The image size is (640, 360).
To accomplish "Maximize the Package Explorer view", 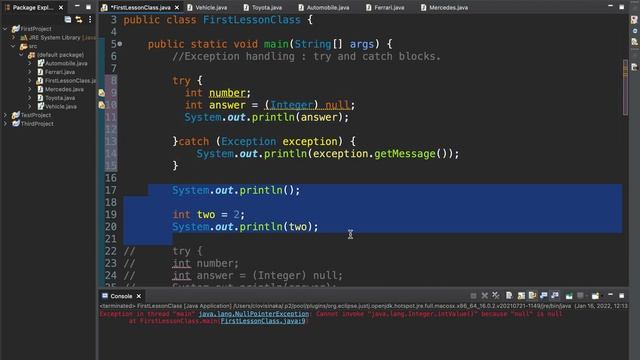I will (x=88, y=7).
